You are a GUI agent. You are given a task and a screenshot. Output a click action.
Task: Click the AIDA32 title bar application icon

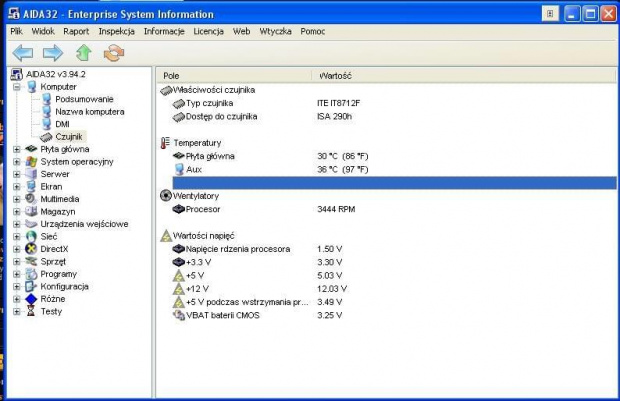[x=14, y=13]
